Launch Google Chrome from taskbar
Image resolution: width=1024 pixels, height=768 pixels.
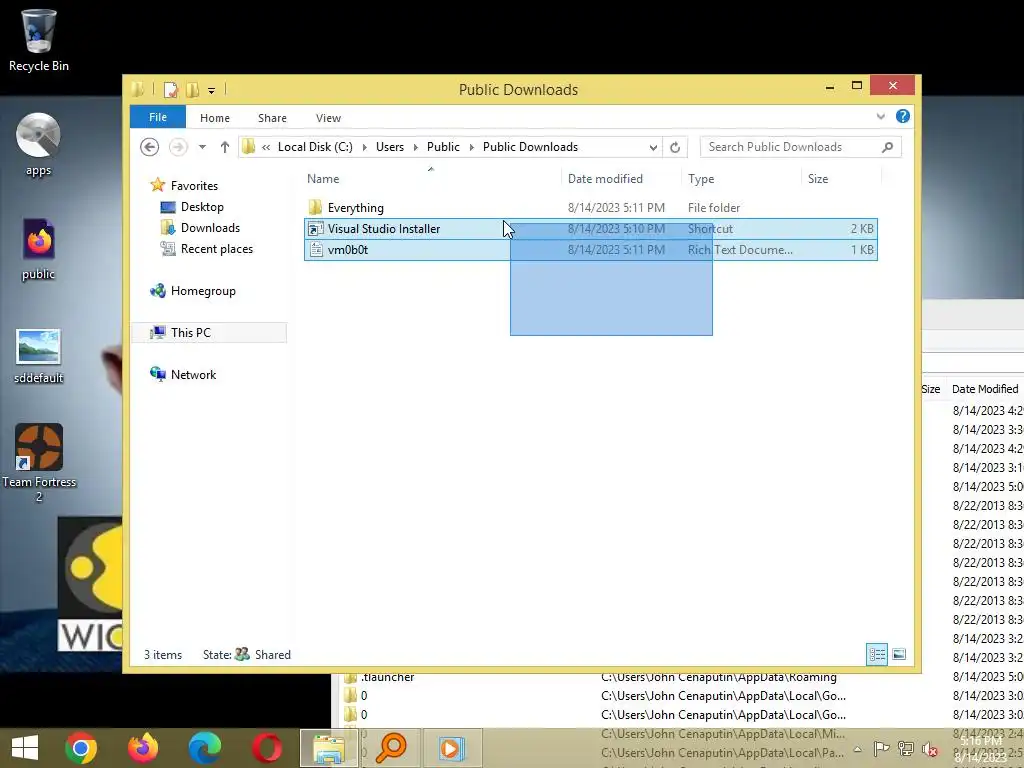click(x=81, y=748)
